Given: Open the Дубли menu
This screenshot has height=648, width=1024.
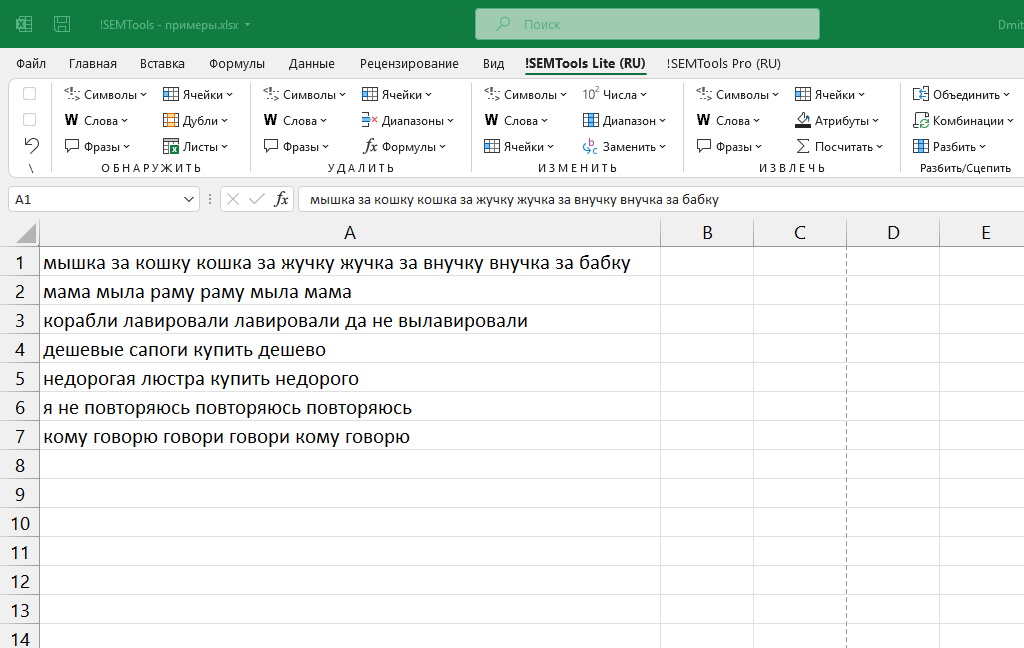Looking at the screenshot, I should coord(195,121).
